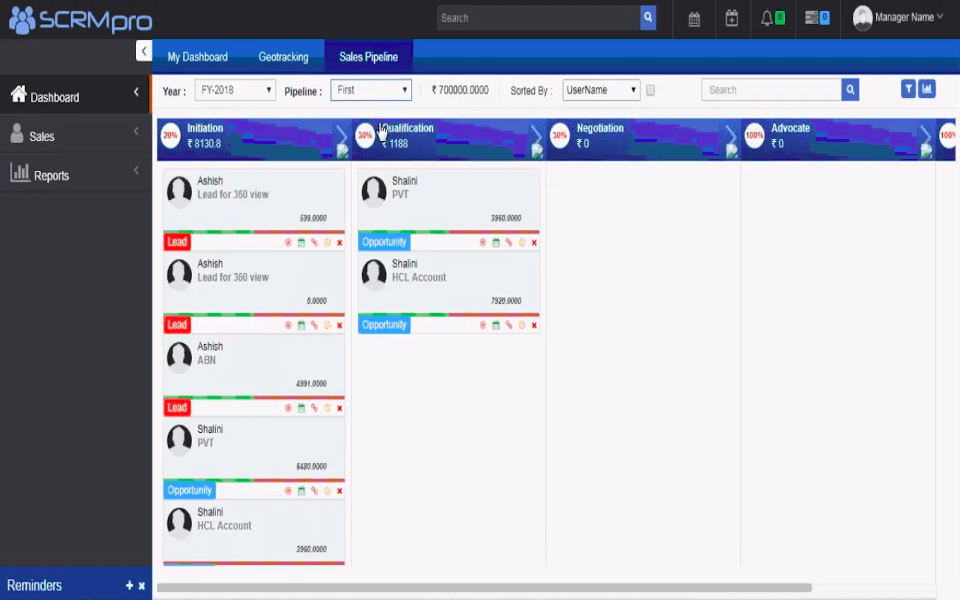Click inside the pipeline Search field
The width and height of the screenshot is (960, 600).
point(771,90)
